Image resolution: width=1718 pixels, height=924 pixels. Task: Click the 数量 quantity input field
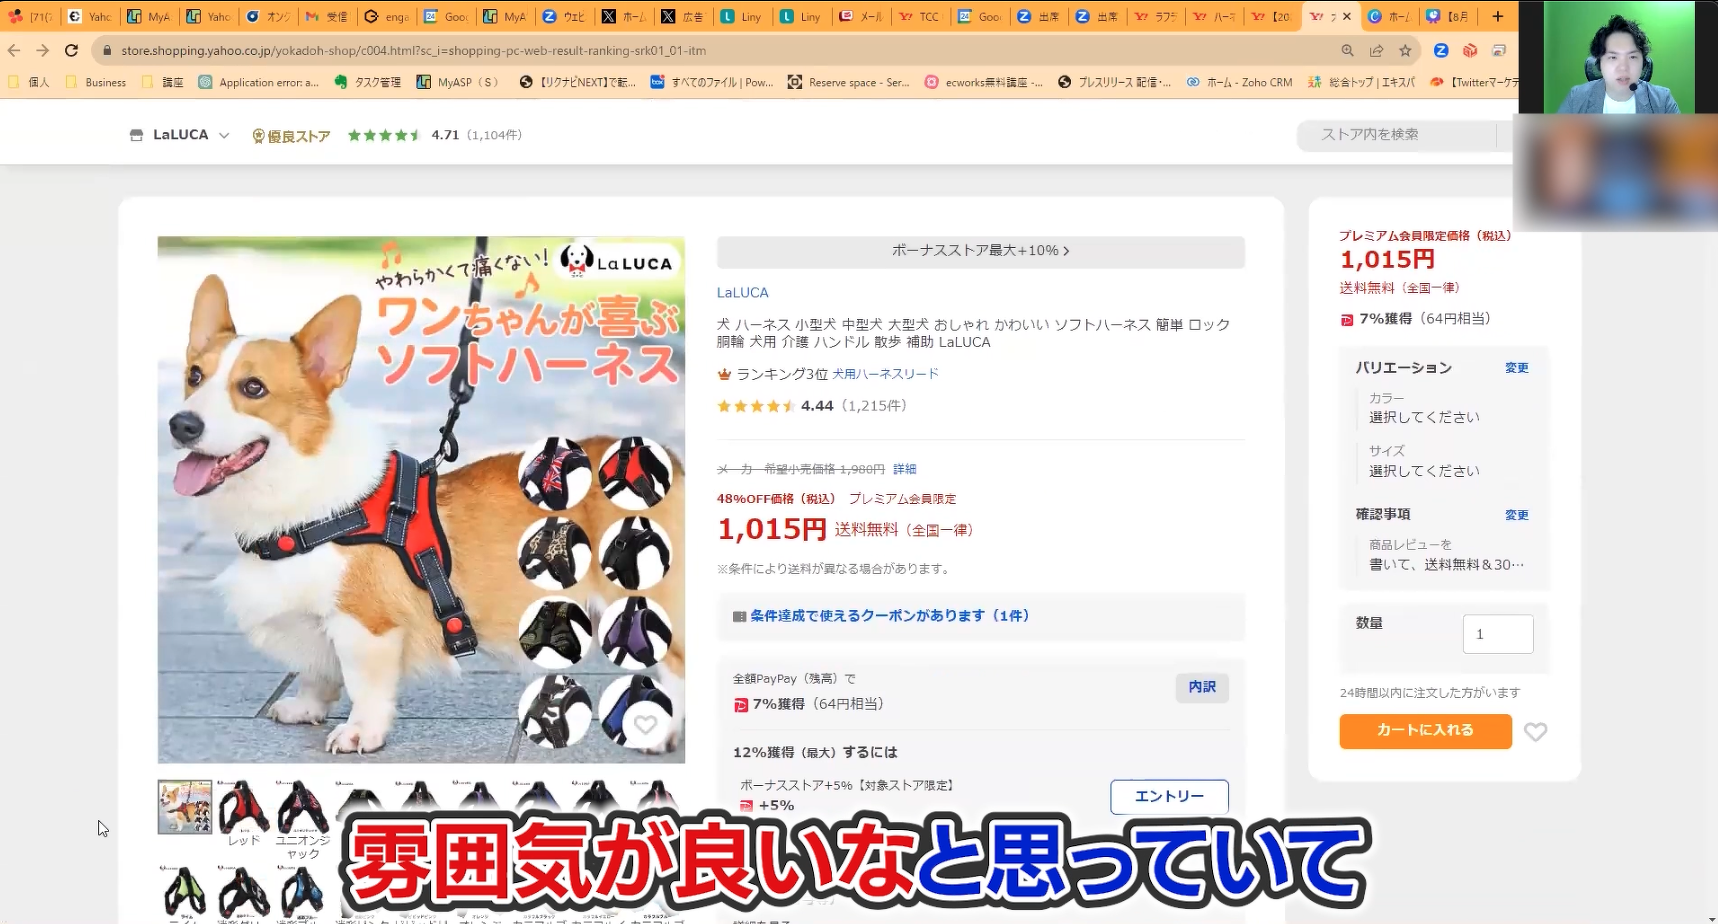click(x=1497, y=633)
